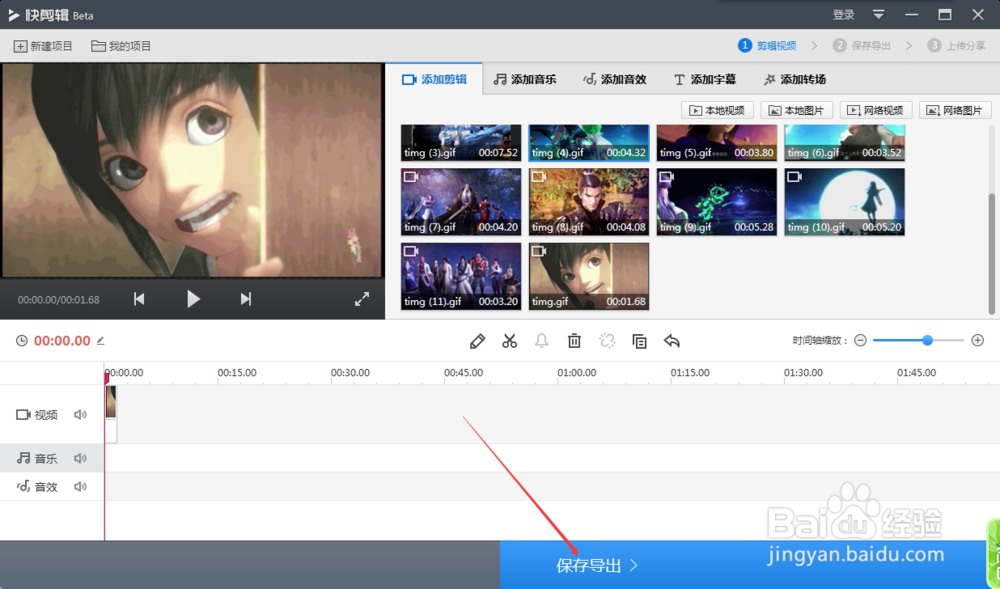Open the pencil edit clip tool
1000x589 pixels.
coord(477,341)
